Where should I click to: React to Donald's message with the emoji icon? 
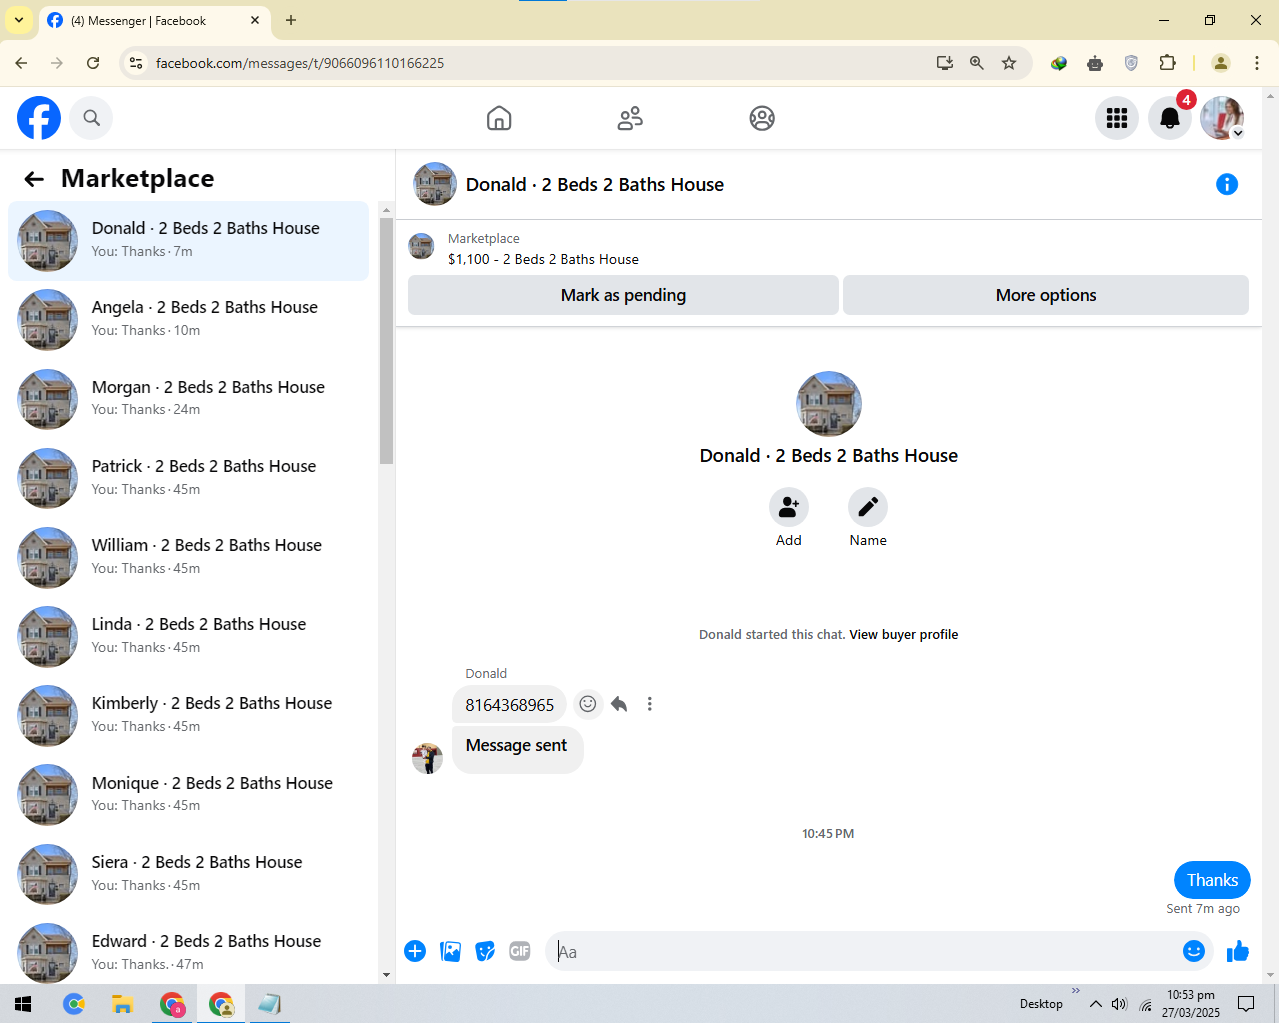[x=588, y=704]
